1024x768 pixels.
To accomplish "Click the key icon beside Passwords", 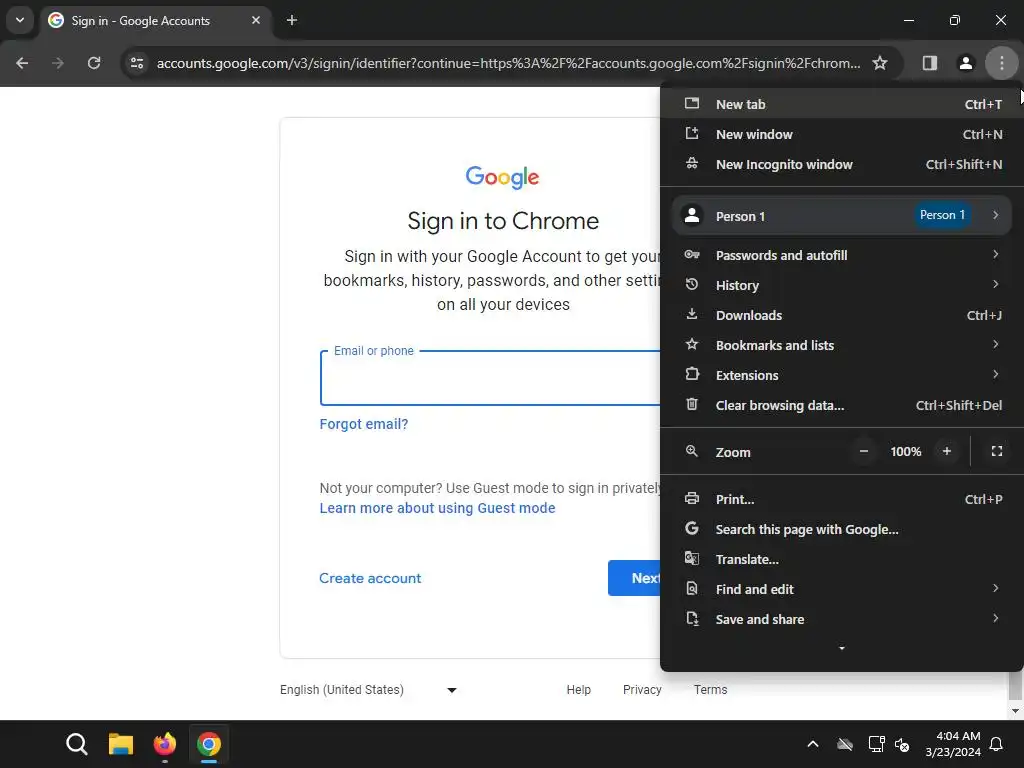I will (x=692, y=254).
